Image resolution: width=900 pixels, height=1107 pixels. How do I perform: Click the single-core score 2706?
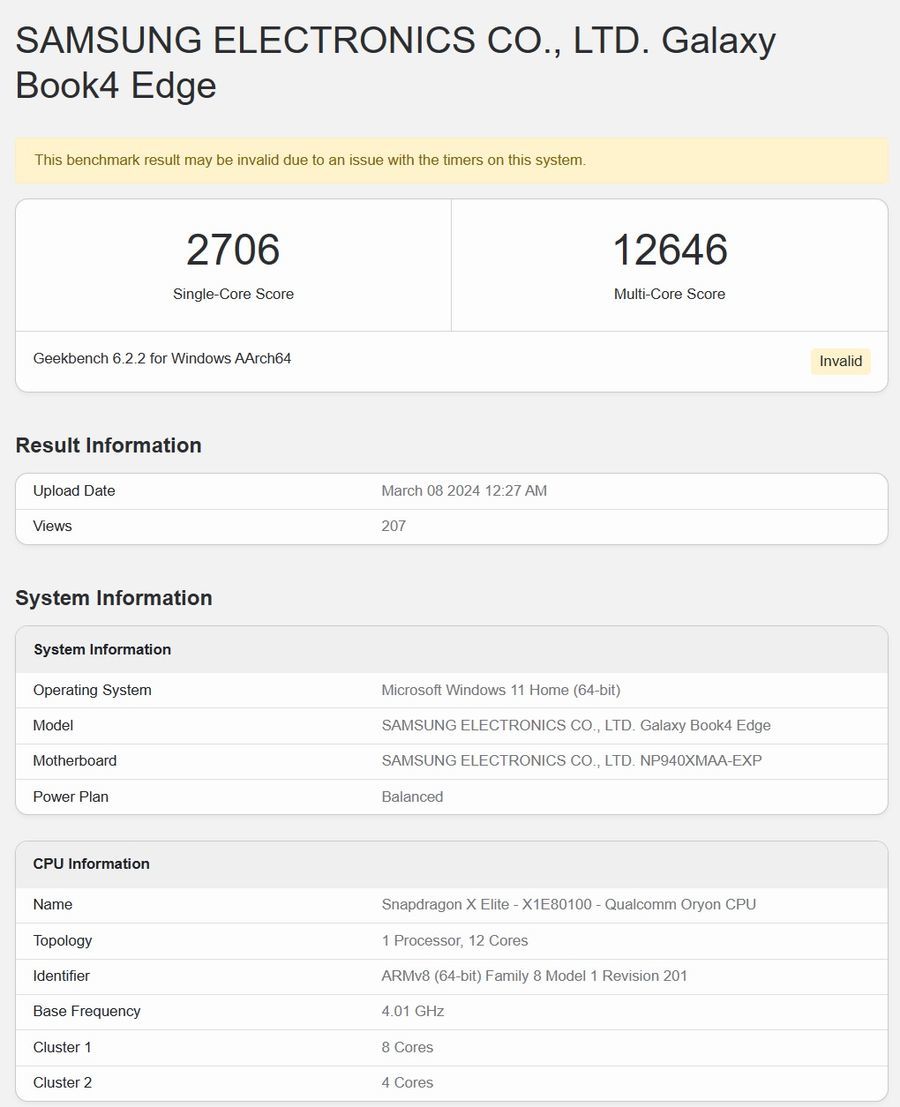coord(233,250)
